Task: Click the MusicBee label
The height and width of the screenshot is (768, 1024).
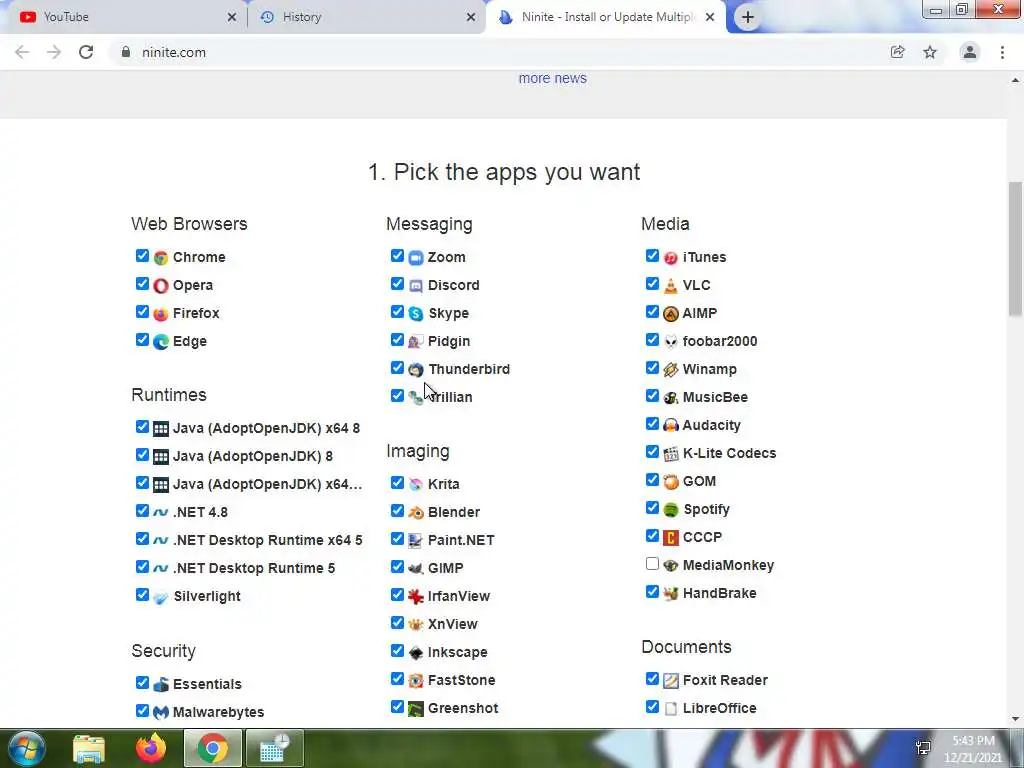Action: [x=715, y=397]
